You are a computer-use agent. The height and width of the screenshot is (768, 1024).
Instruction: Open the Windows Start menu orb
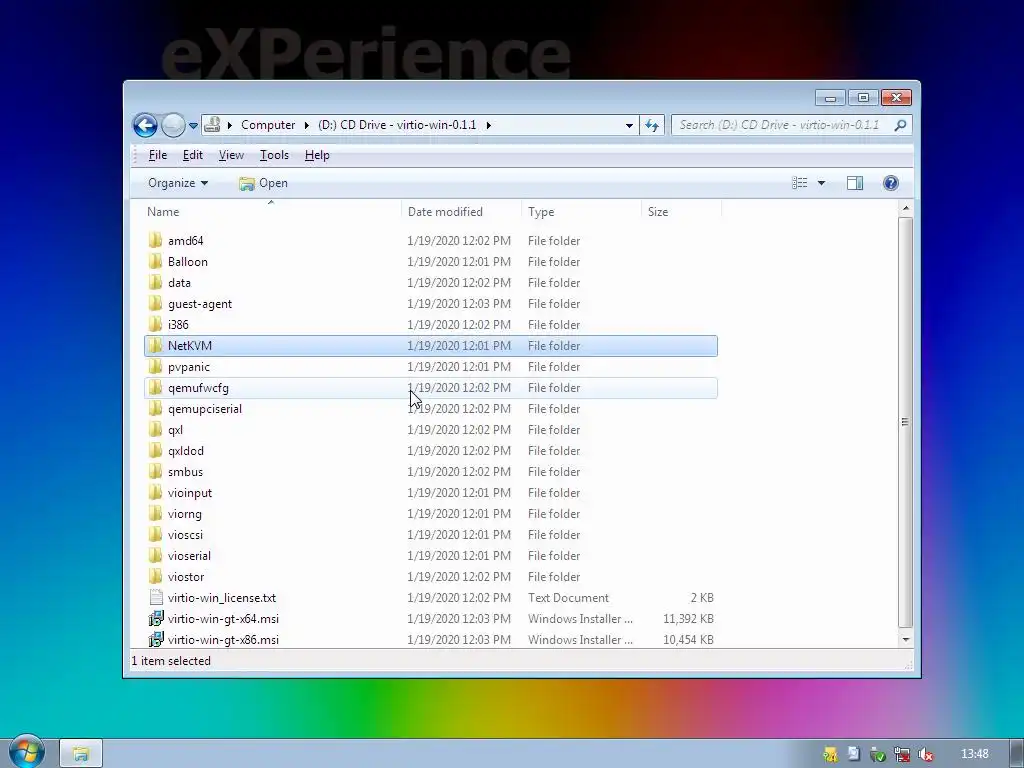pos(26,752)
